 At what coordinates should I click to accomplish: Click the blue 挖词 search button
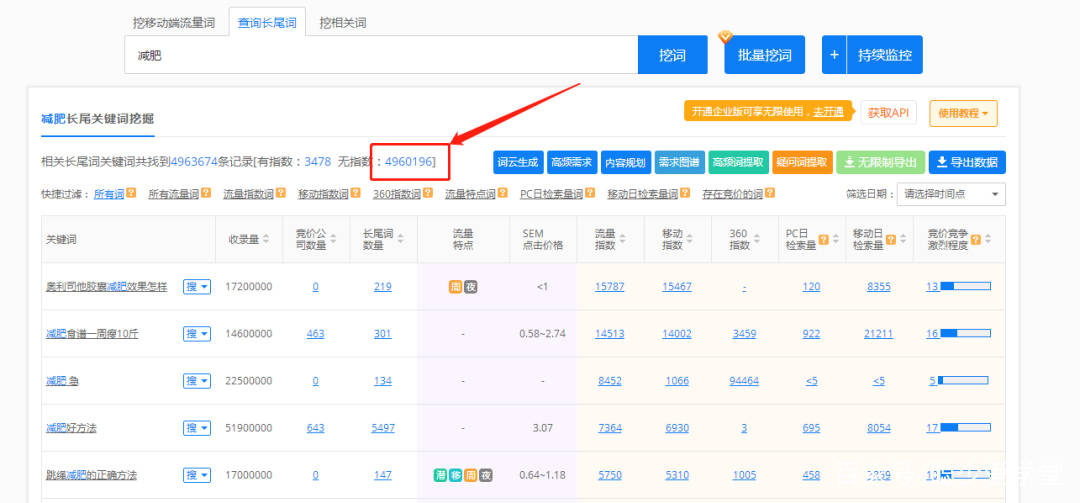tap(672, 55)
